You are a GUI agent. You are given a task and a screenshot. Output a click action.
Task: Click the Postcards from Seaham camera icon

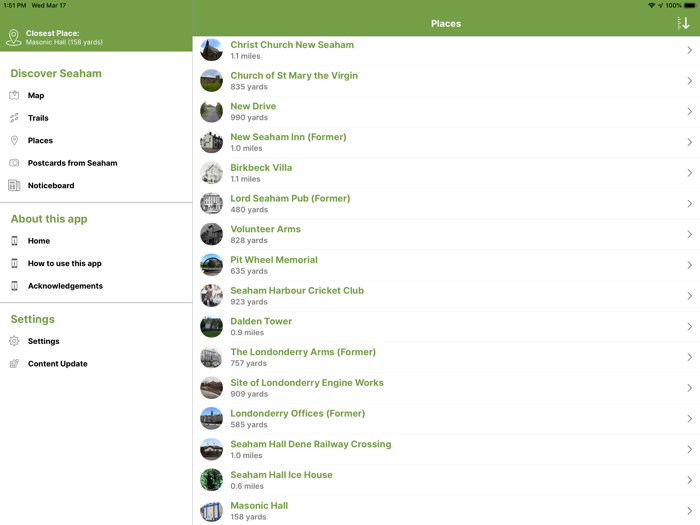(14, 163)
